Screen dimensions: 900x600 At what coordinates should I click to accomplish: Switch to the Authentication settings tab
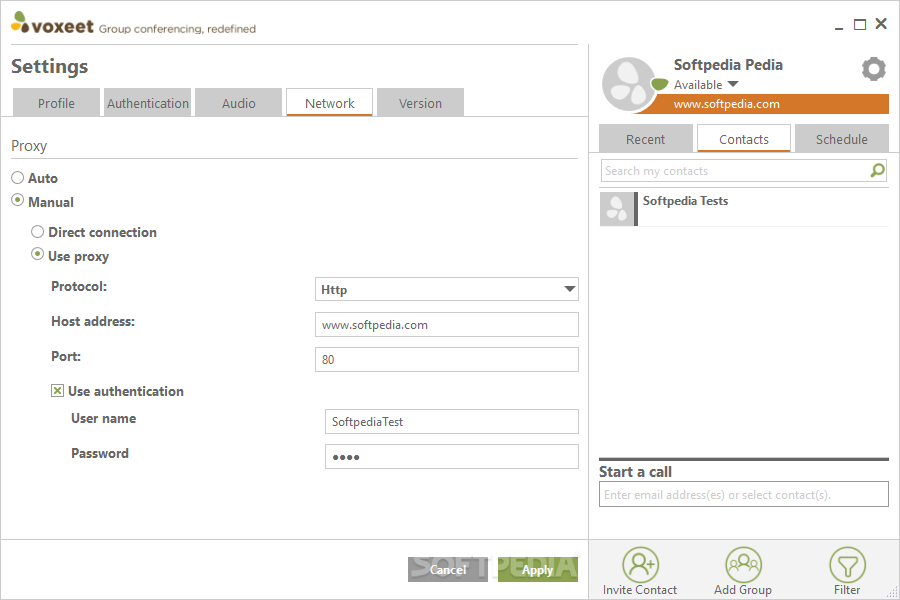(x=148, y=103)
